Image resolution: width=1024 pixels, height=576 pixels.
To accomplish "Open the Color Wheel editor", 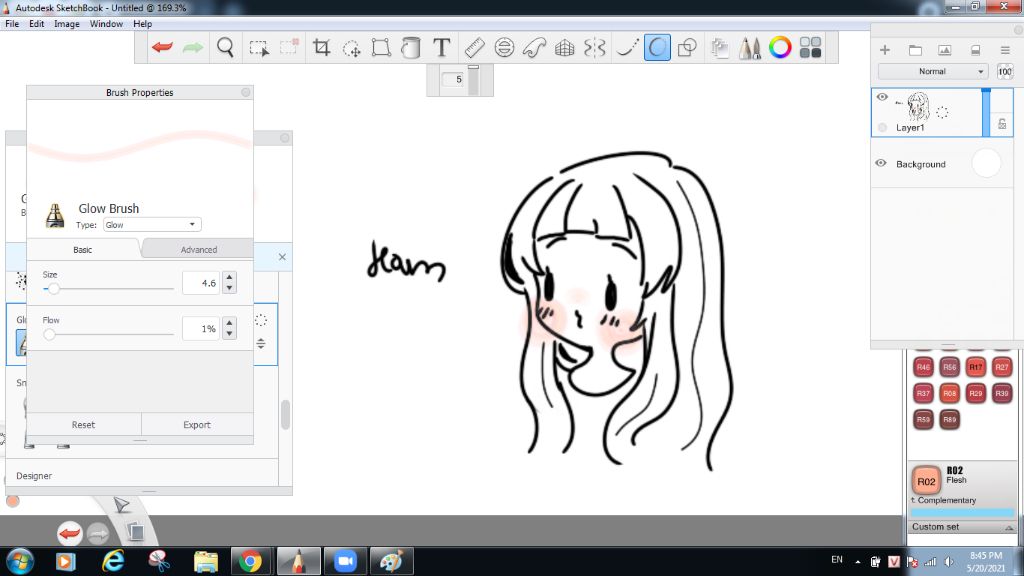I will (780, 48).
